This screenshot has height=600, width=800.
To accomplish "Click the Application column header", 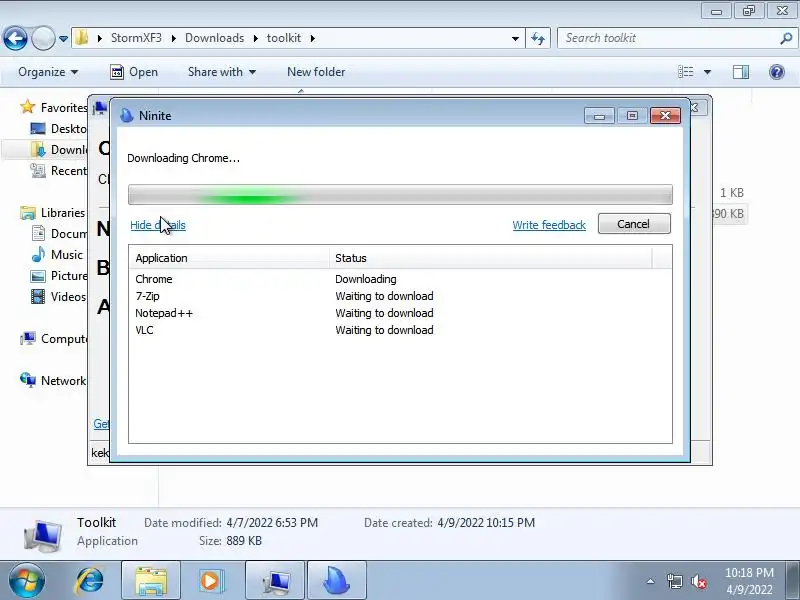I will (229, 258).
